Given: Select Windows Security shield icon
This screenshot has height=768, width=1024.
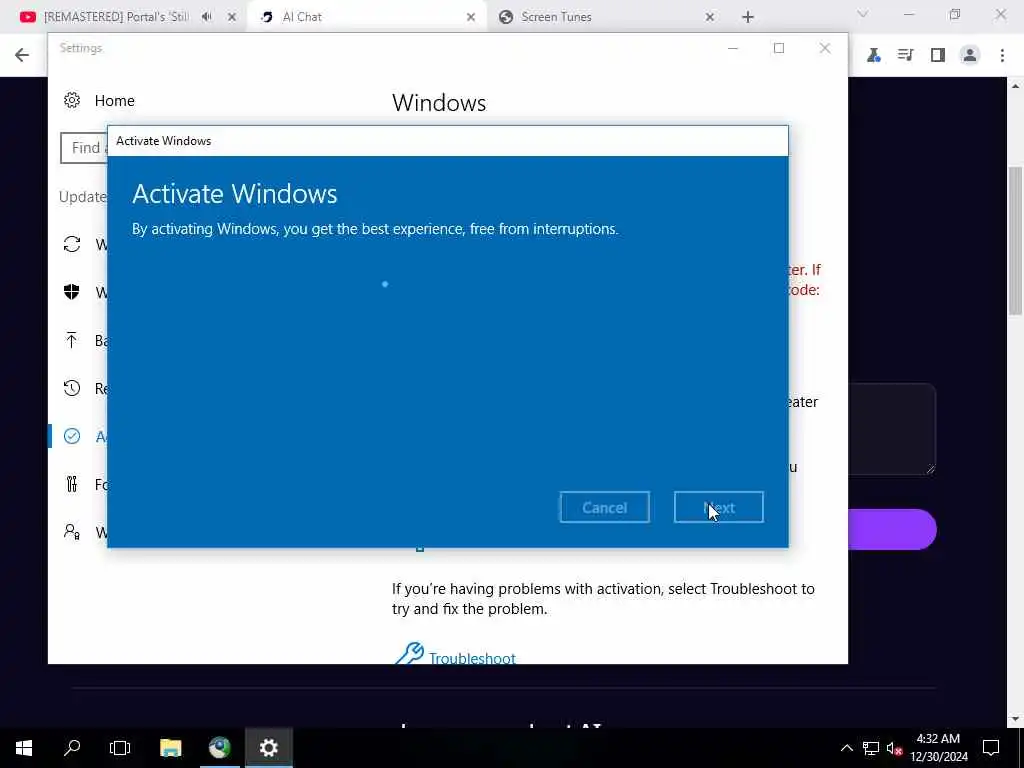Looking at the screenshot, I should (72, 292).
